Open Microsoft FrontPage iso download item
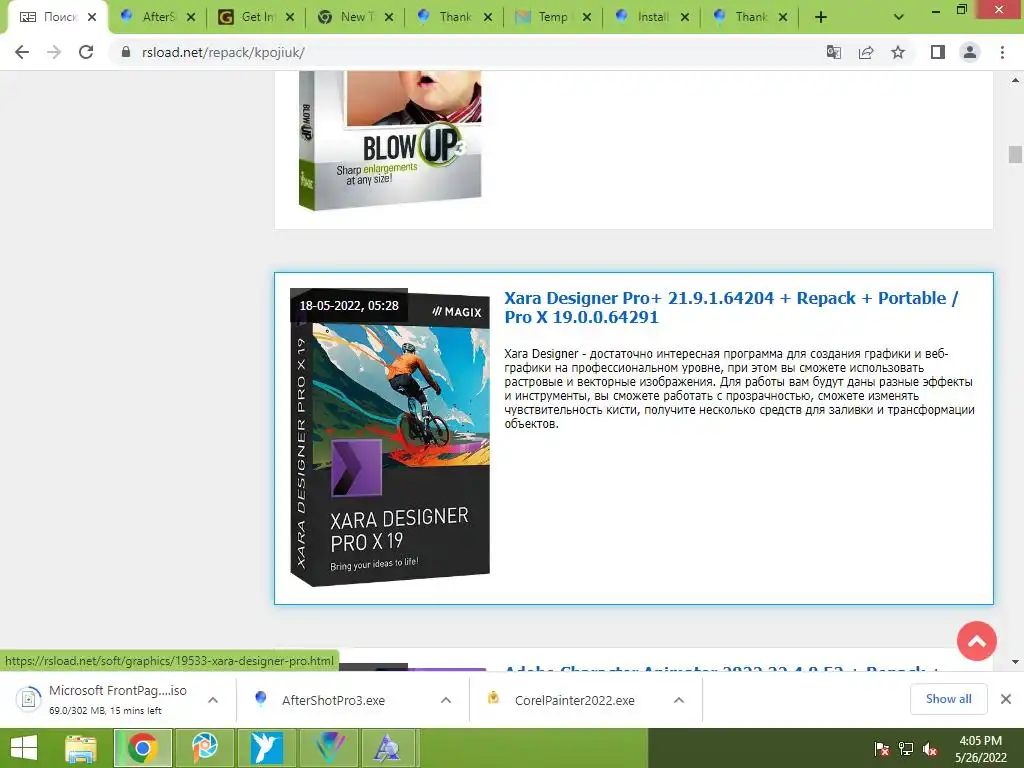Viewport: 1024px width, 768px height. pos(103,699)
